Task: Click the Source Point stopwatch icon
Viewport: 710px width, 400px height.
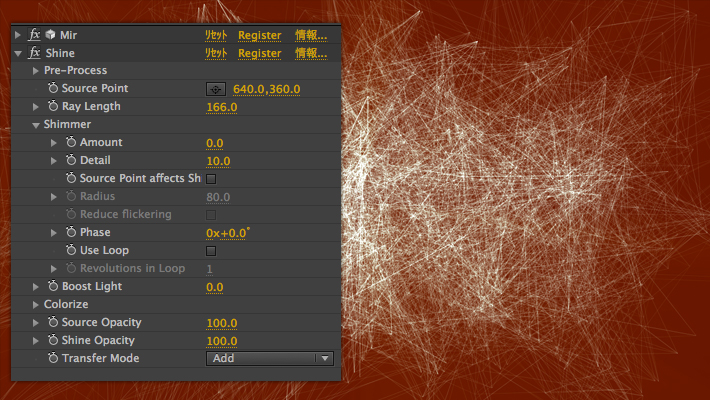Action: (x=53, y=89)
